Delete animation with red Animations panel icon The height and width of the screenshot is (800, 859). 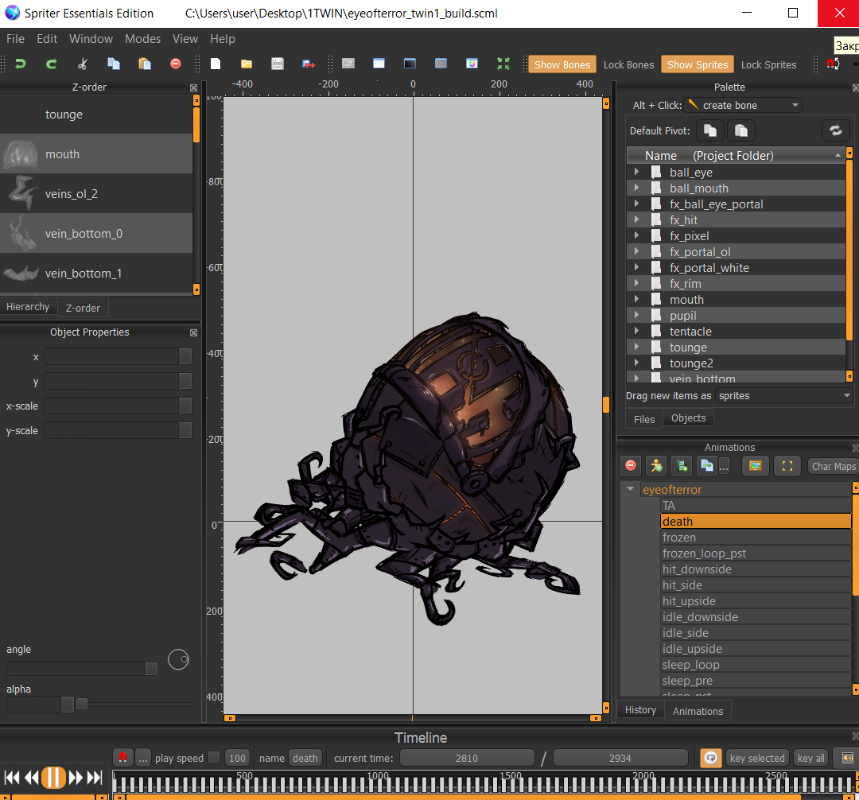(631, 466)
